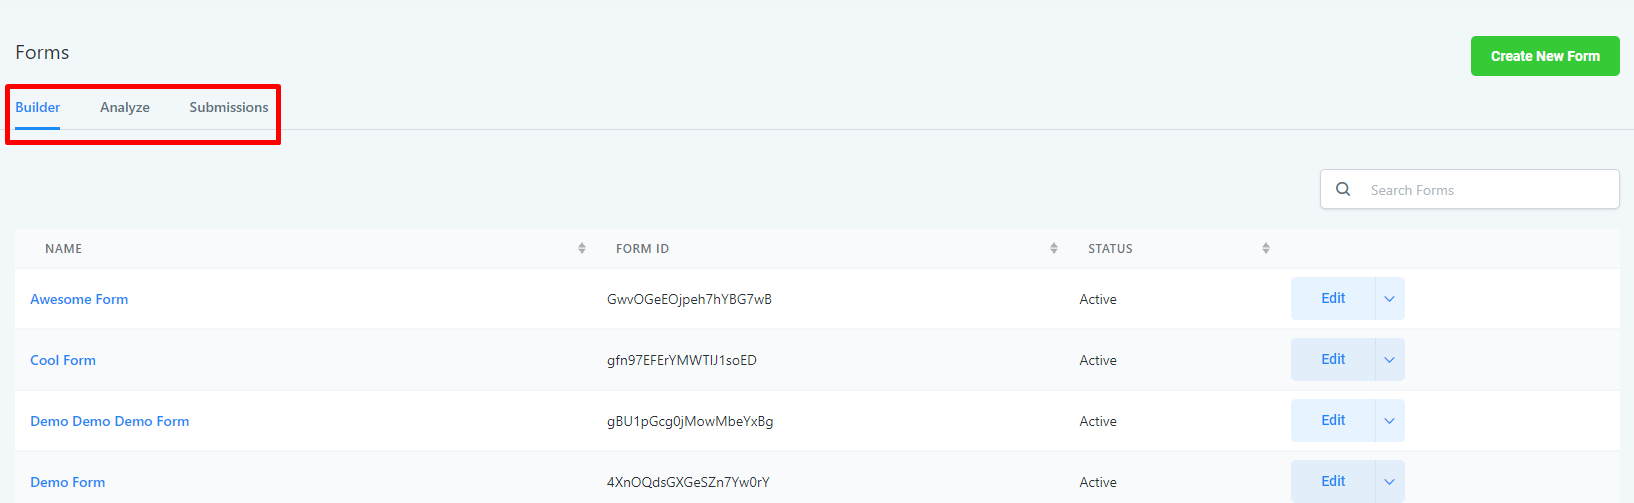Open the dropdown arrow for Demo Demo Demo Form
This screenshot has width=1634, height=503.
coord(1389,421)
